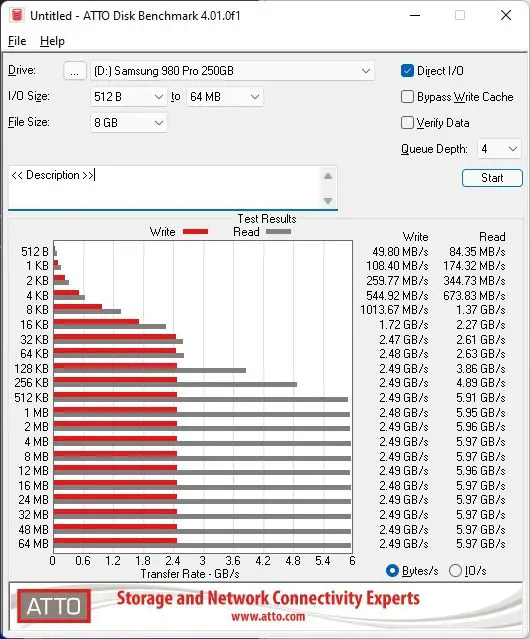Click the 128 KB row label

[x=31, y=368]
